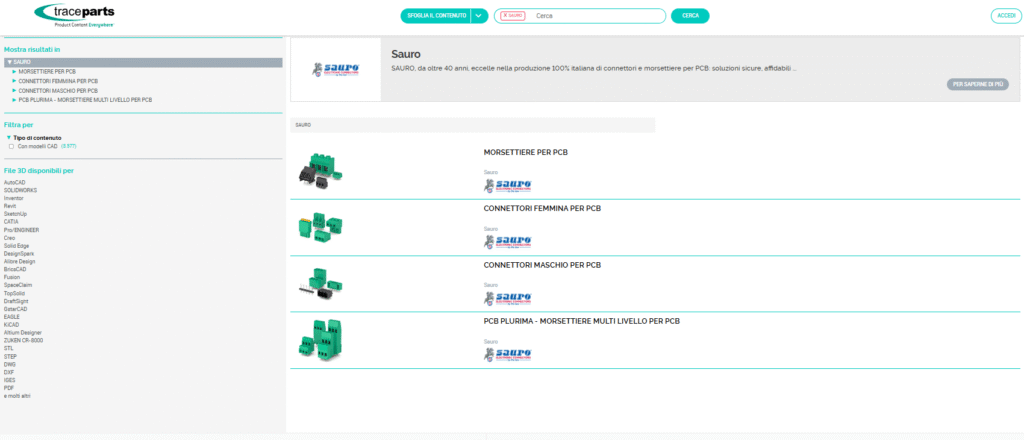Click Sauro logo under Connettori Femmina per PCB
This screenshot has width=1024, height=440.
pyautogui.click(x=507, y=241)
